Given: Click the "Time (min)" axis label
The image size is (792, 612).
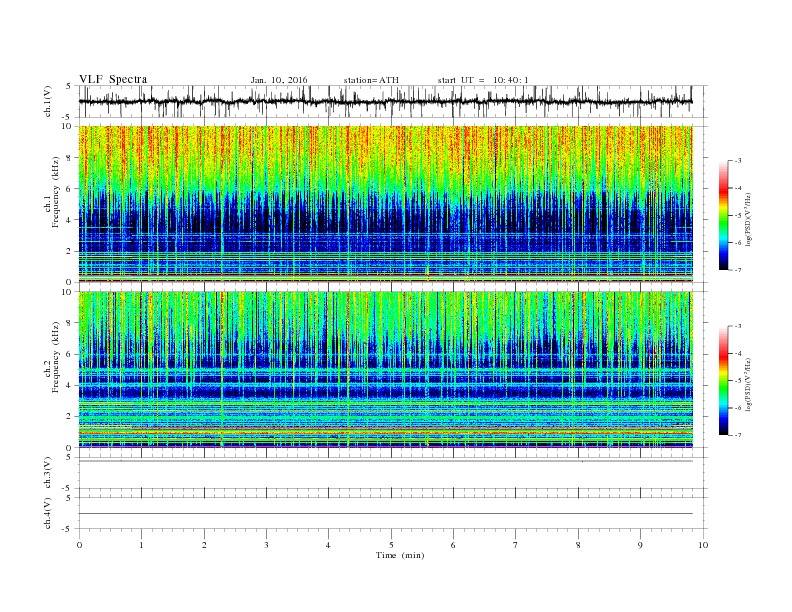Looking at the screenshot, I should 400,555.
